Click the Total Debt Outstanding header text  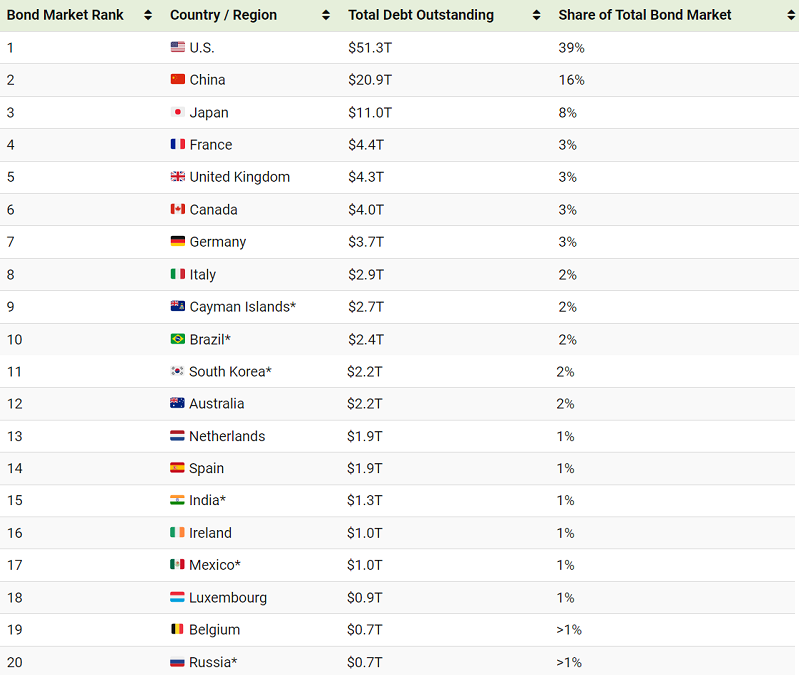click(421, 15)
